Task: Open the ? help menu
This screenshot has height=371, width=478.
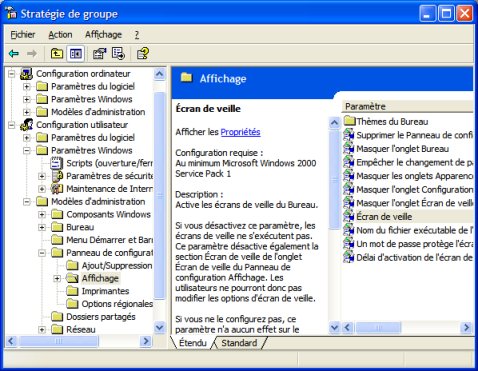Action: tap(137, 34)
